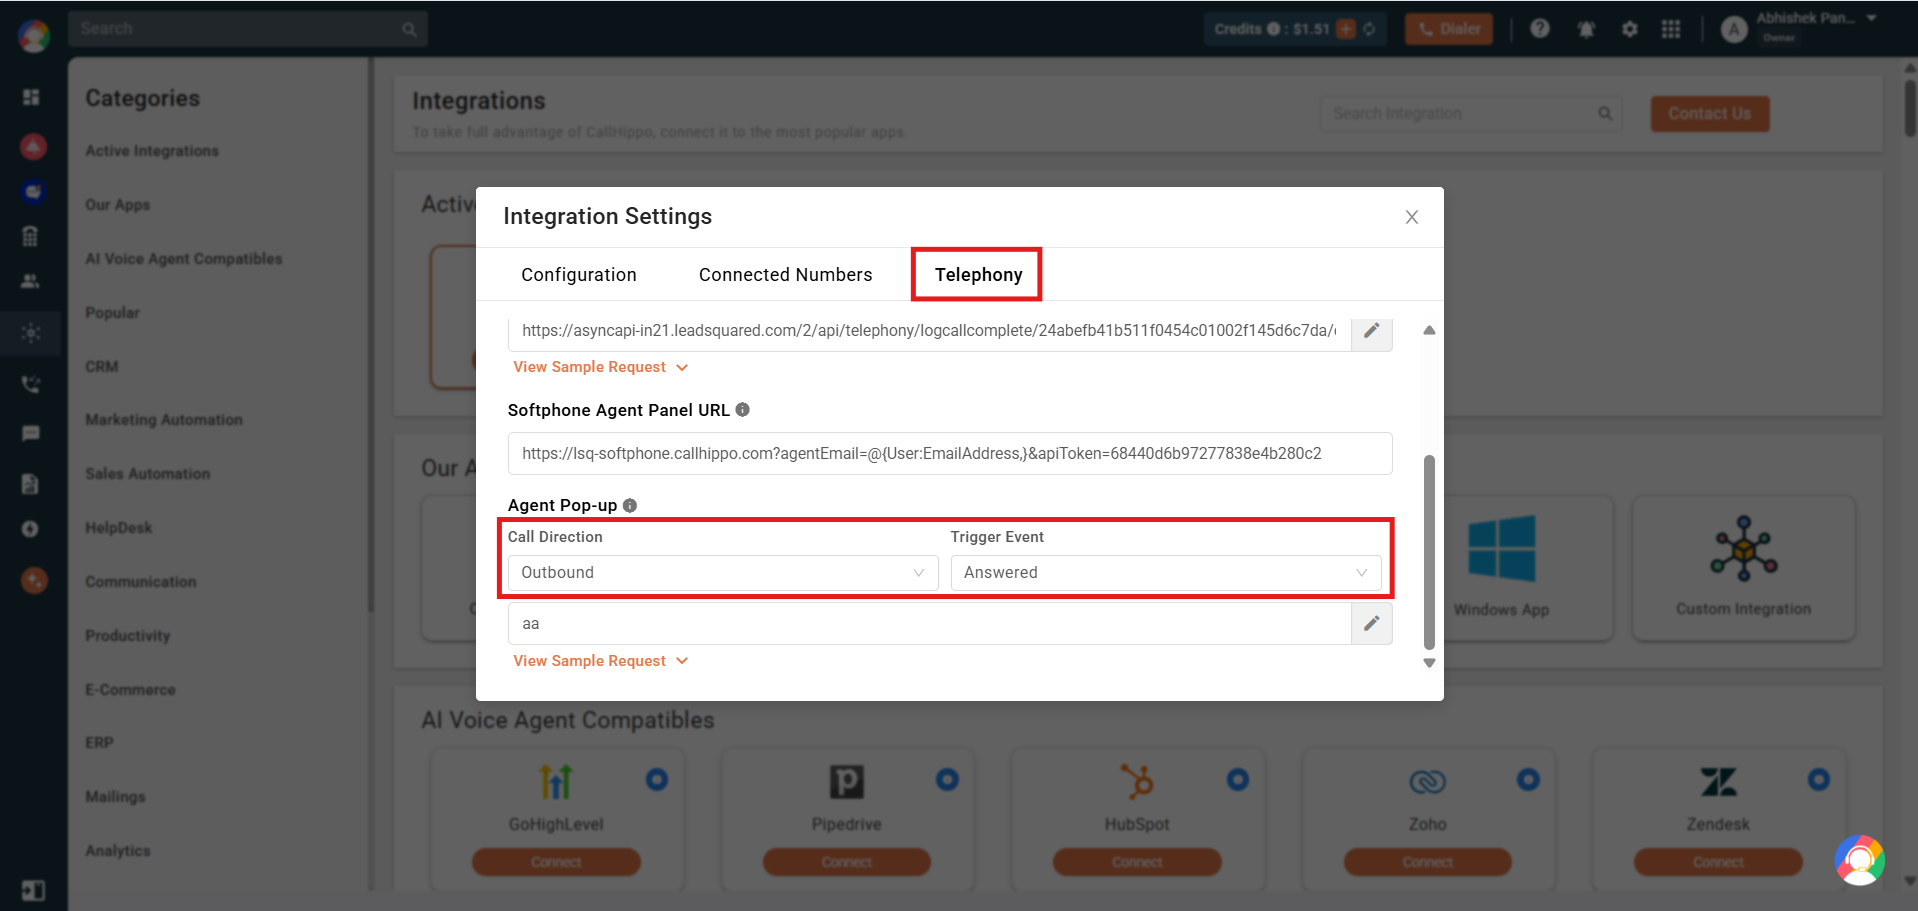Screen dimensions: 1918x911
Task: Open the Call Direction dropdown showing Outbound
Action: click(723, 573)
